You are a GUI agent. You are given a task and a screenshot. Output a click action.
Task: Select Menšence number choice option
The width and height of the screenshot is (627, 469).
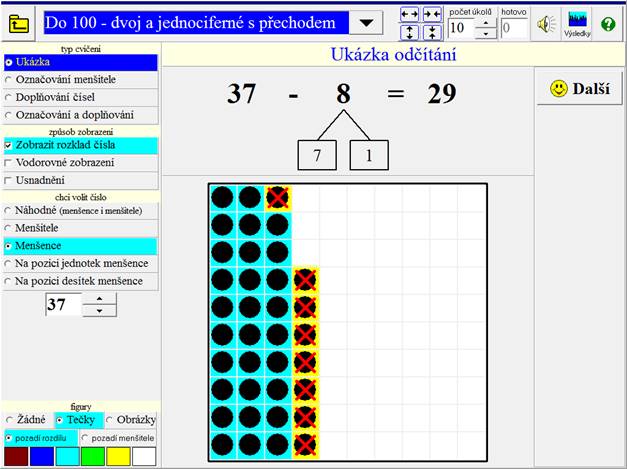tap(81, 246)
